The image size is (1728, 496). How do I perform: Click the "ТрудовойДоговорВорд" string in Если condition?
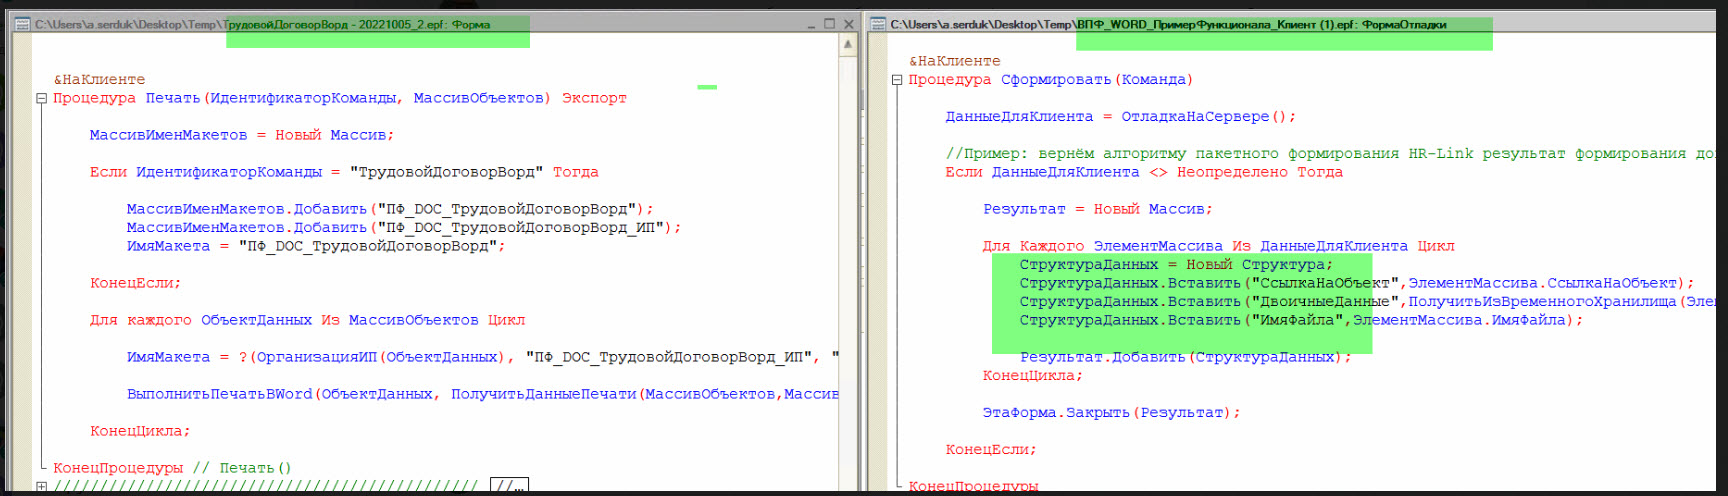click(446, 172)
